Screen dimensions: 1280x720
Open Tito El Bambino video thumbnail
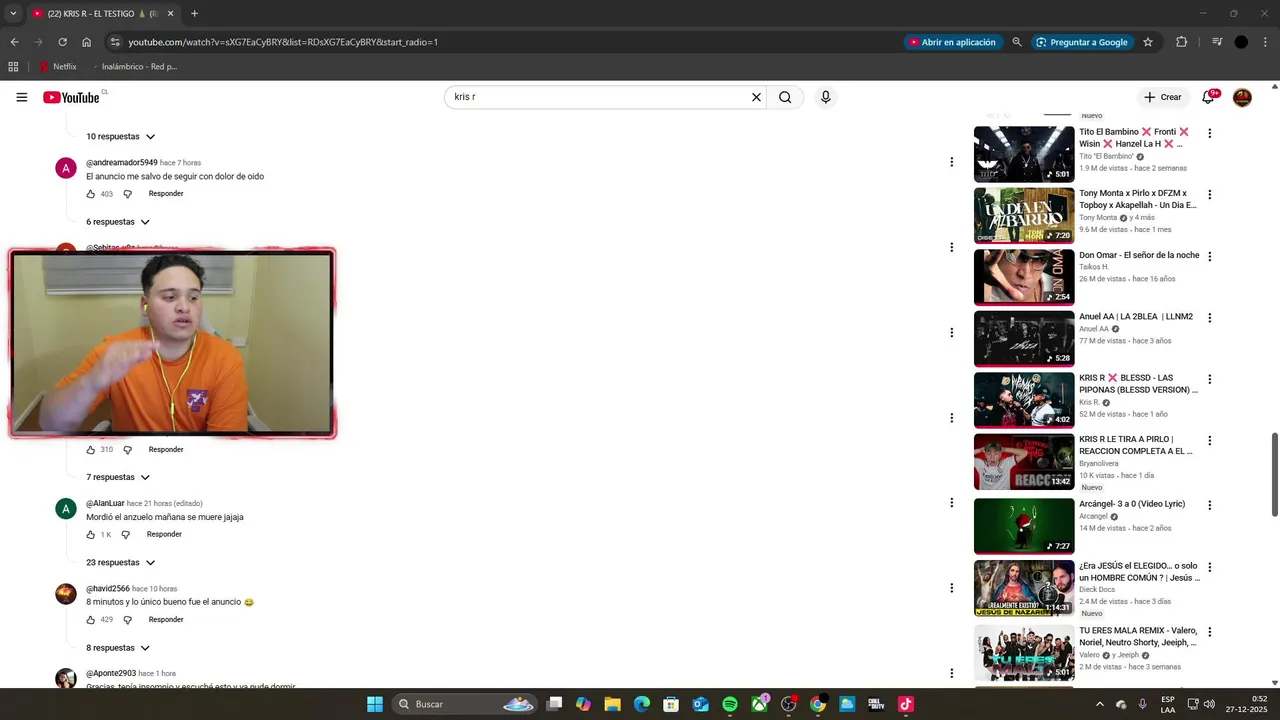pyautogui.click(x=1024, y=154)
